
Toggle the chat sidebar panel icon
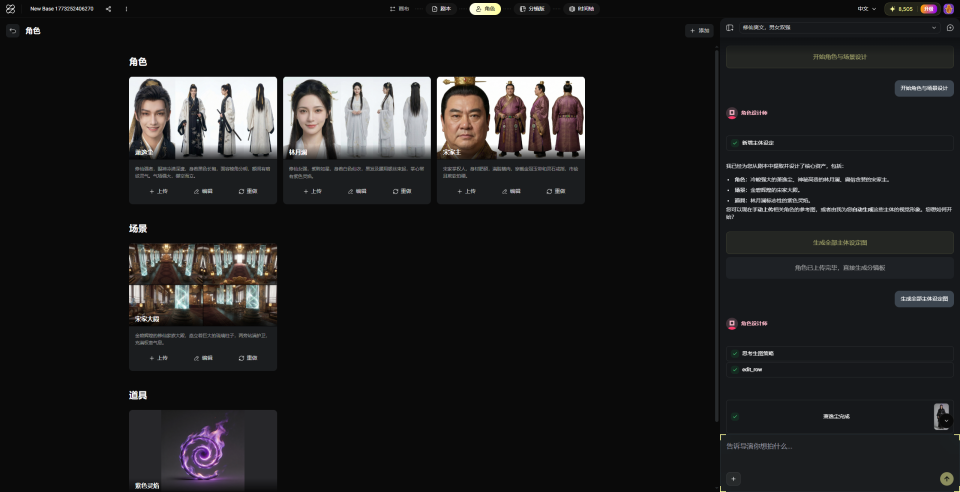[x=730, y=28]
